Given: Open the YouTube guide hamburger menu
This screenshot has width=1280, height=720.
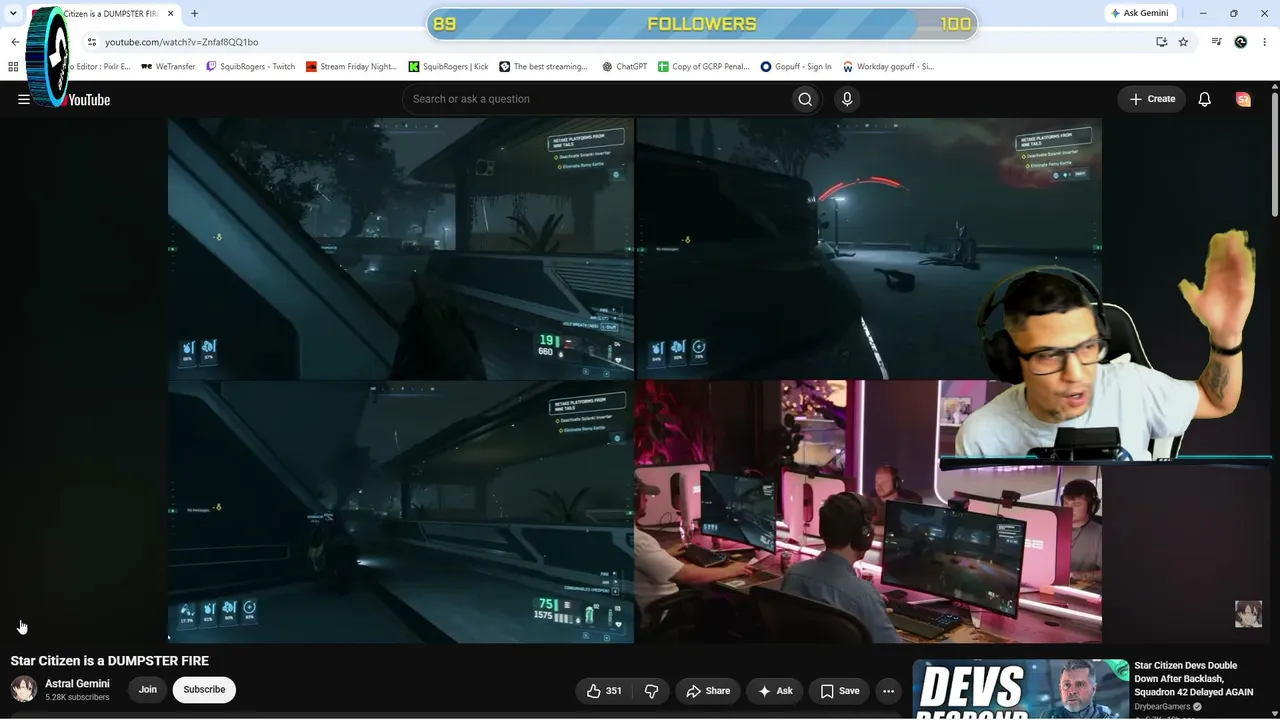Looking at the screenshot, I should [x=24, y=99].
